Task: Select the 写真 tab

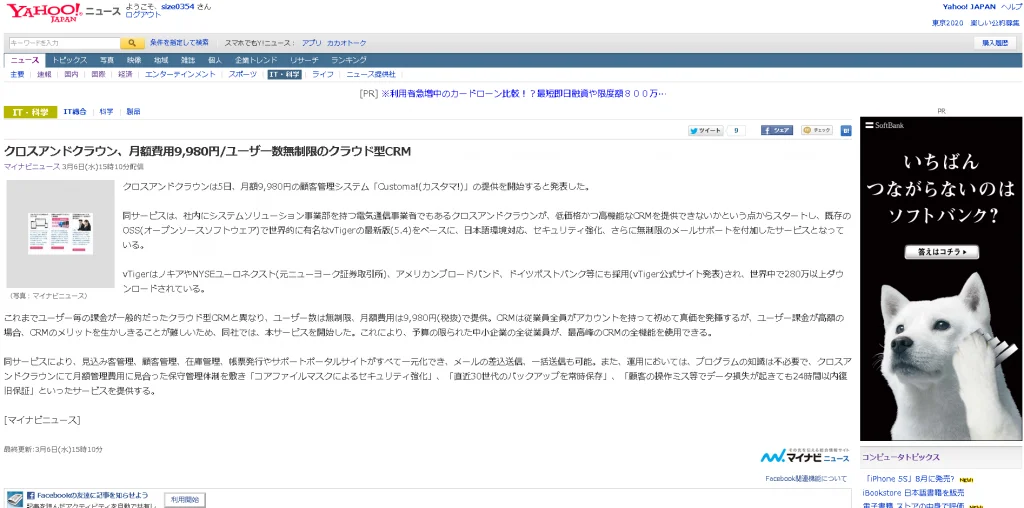Action: tap(107, 60)
